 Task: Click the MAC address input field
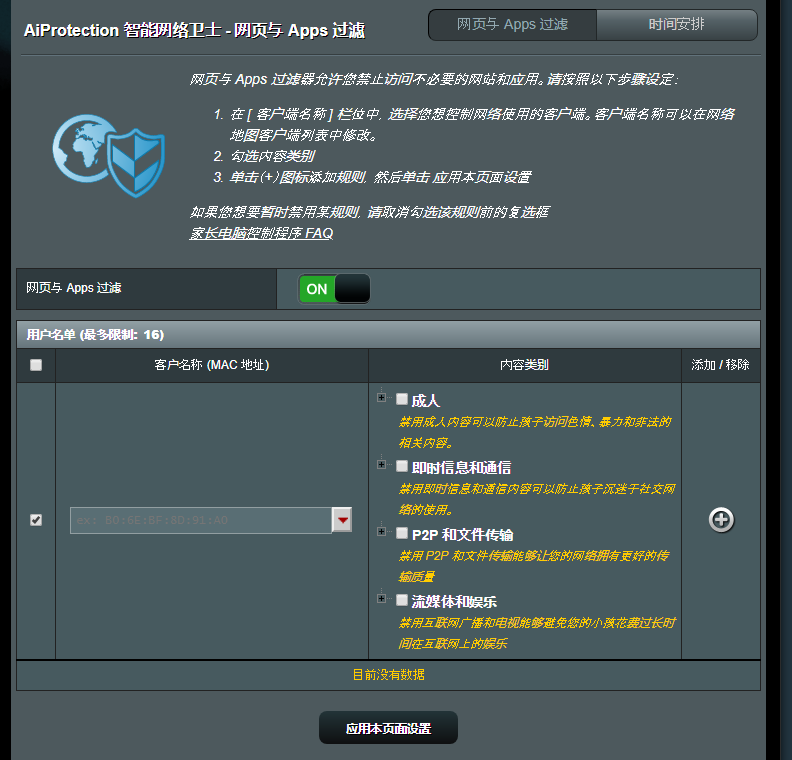coord(201,520)
